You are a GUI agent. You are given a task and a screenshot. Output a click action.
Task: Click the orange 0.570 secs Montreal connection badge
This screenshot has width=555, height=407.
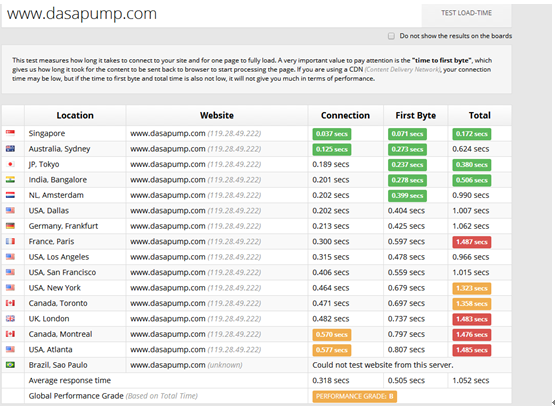click(x=332, y=334)
